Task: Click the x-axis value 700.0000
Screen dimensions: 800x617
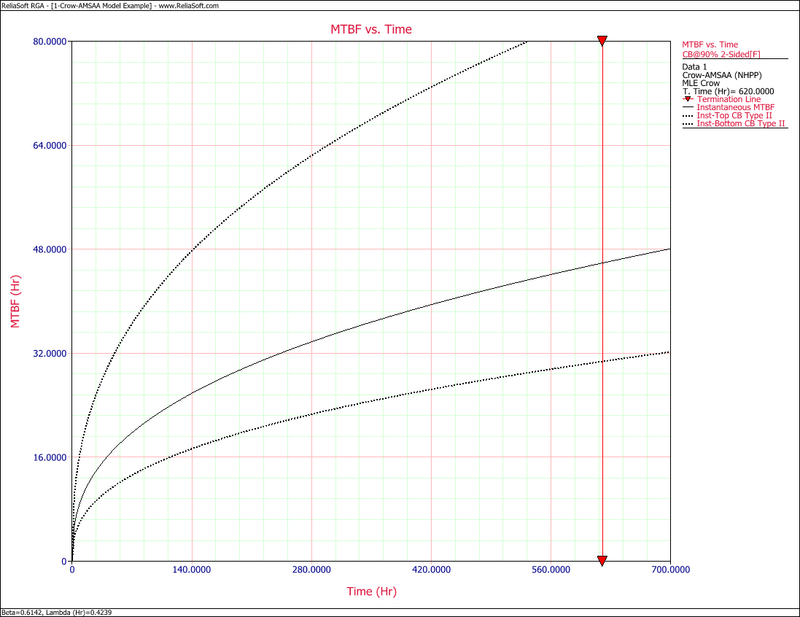Action: [670, 570]
